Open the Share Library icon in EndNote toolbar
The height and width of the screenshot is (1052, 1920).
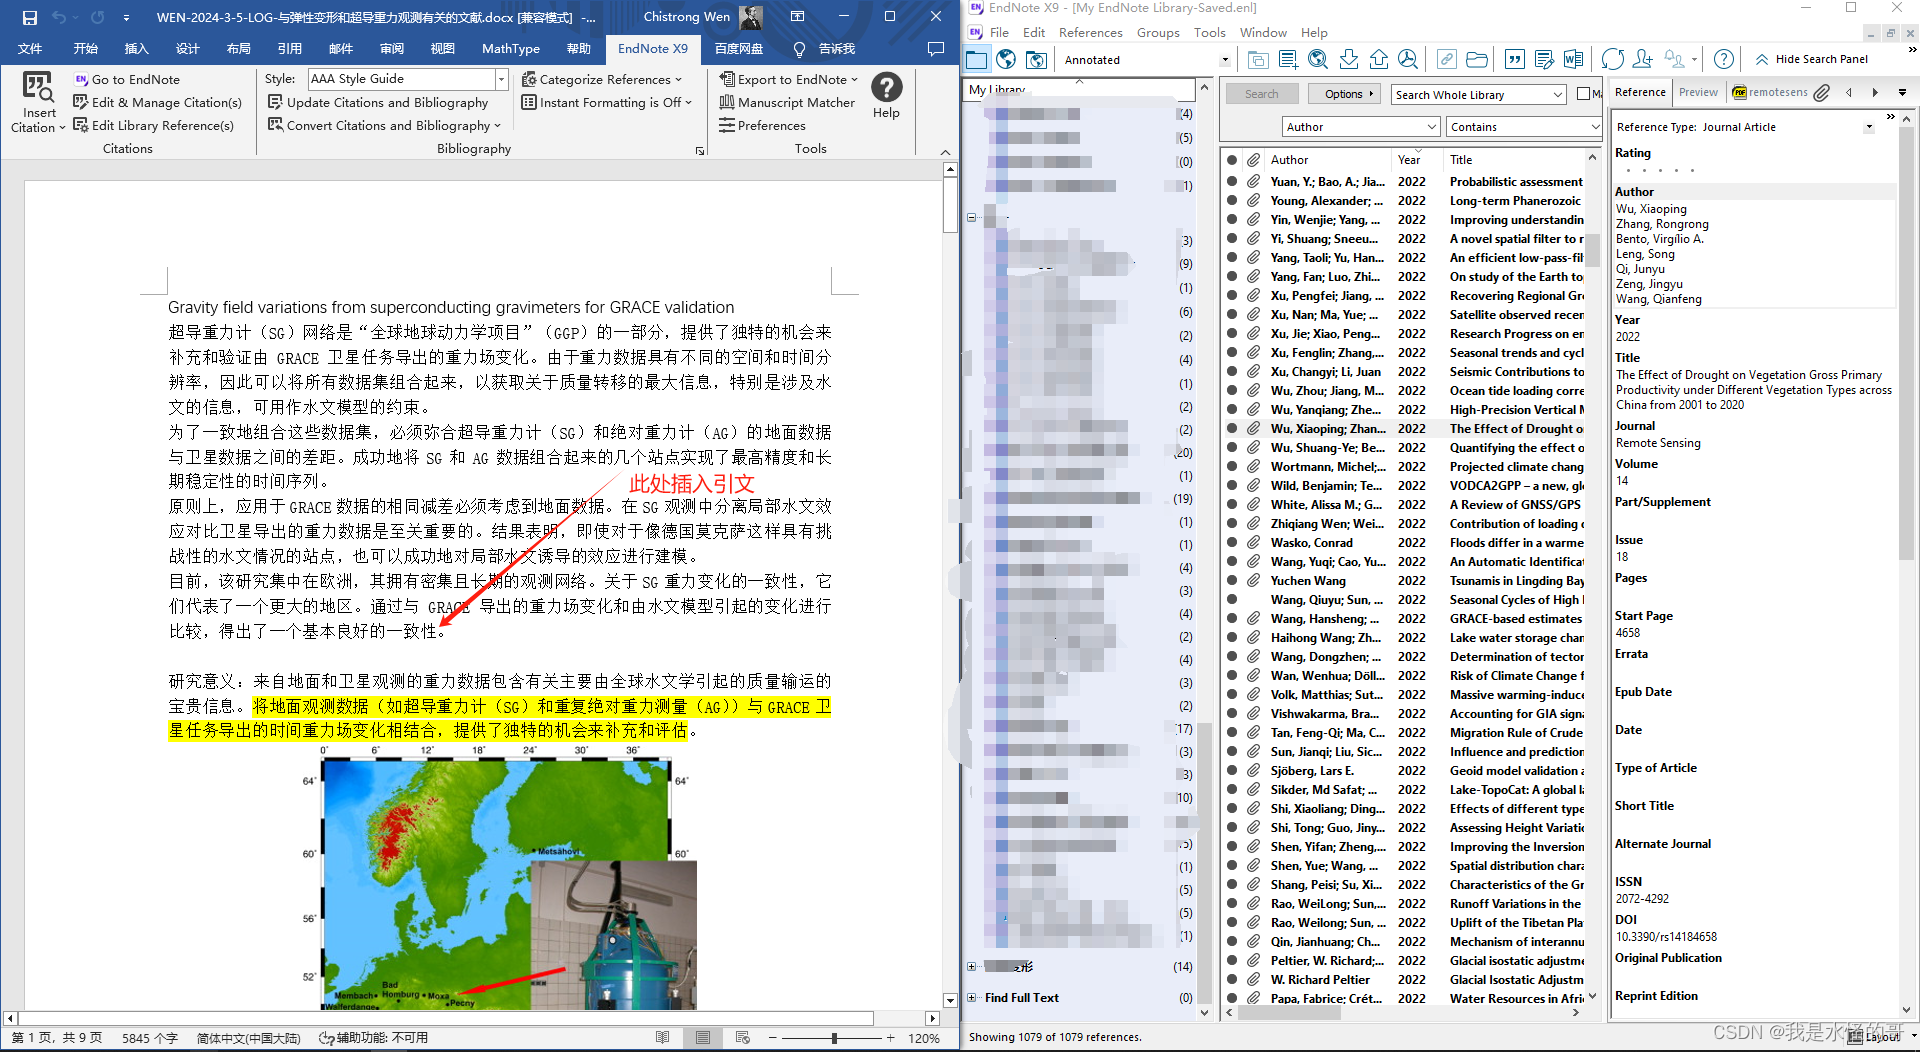click(1644, 59)
